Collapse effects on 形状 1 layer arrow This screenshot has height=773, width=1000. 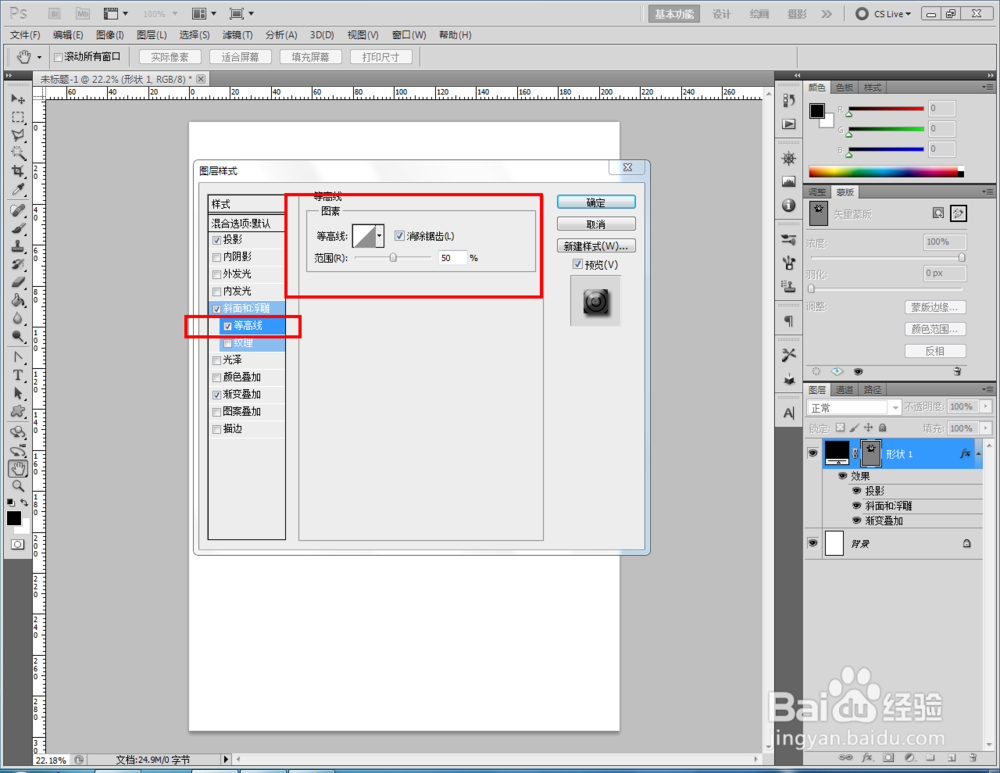point(978,453)
